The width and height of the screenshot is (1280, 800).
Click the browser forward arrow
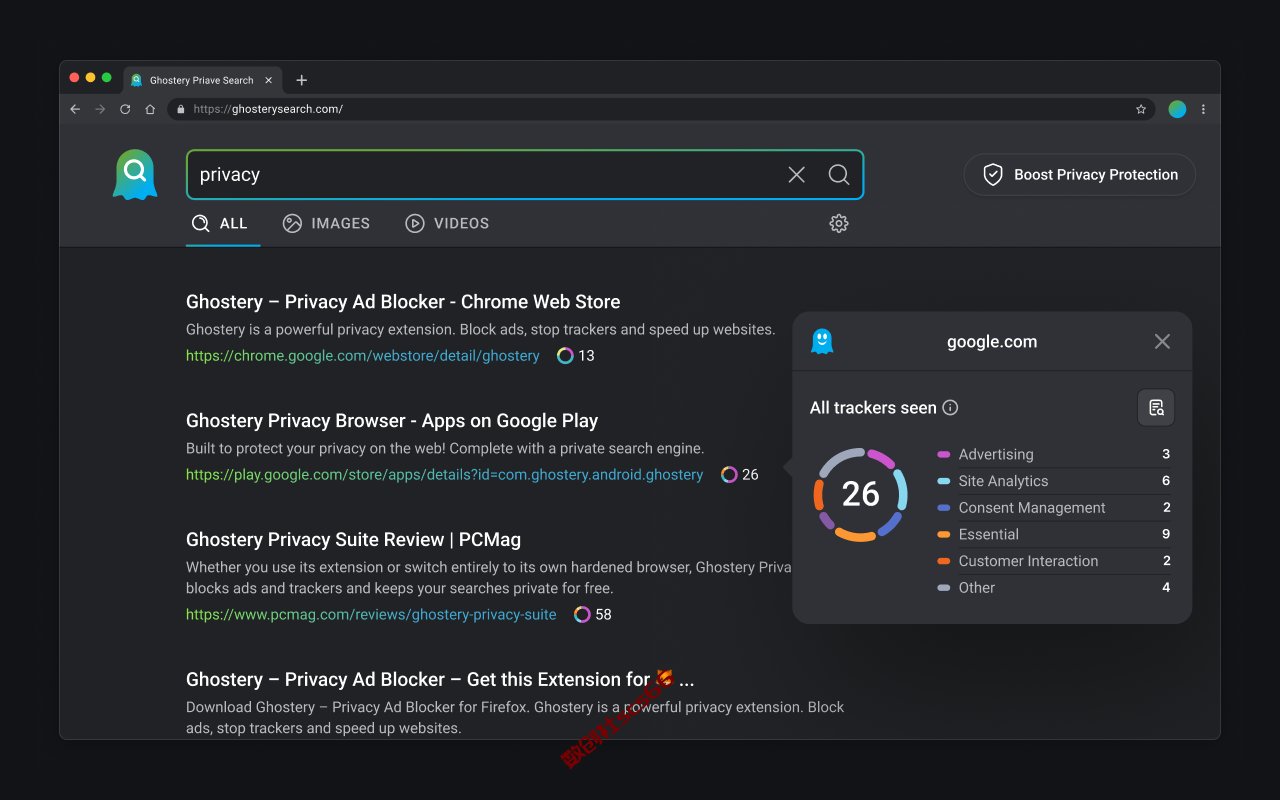[100, 109]
